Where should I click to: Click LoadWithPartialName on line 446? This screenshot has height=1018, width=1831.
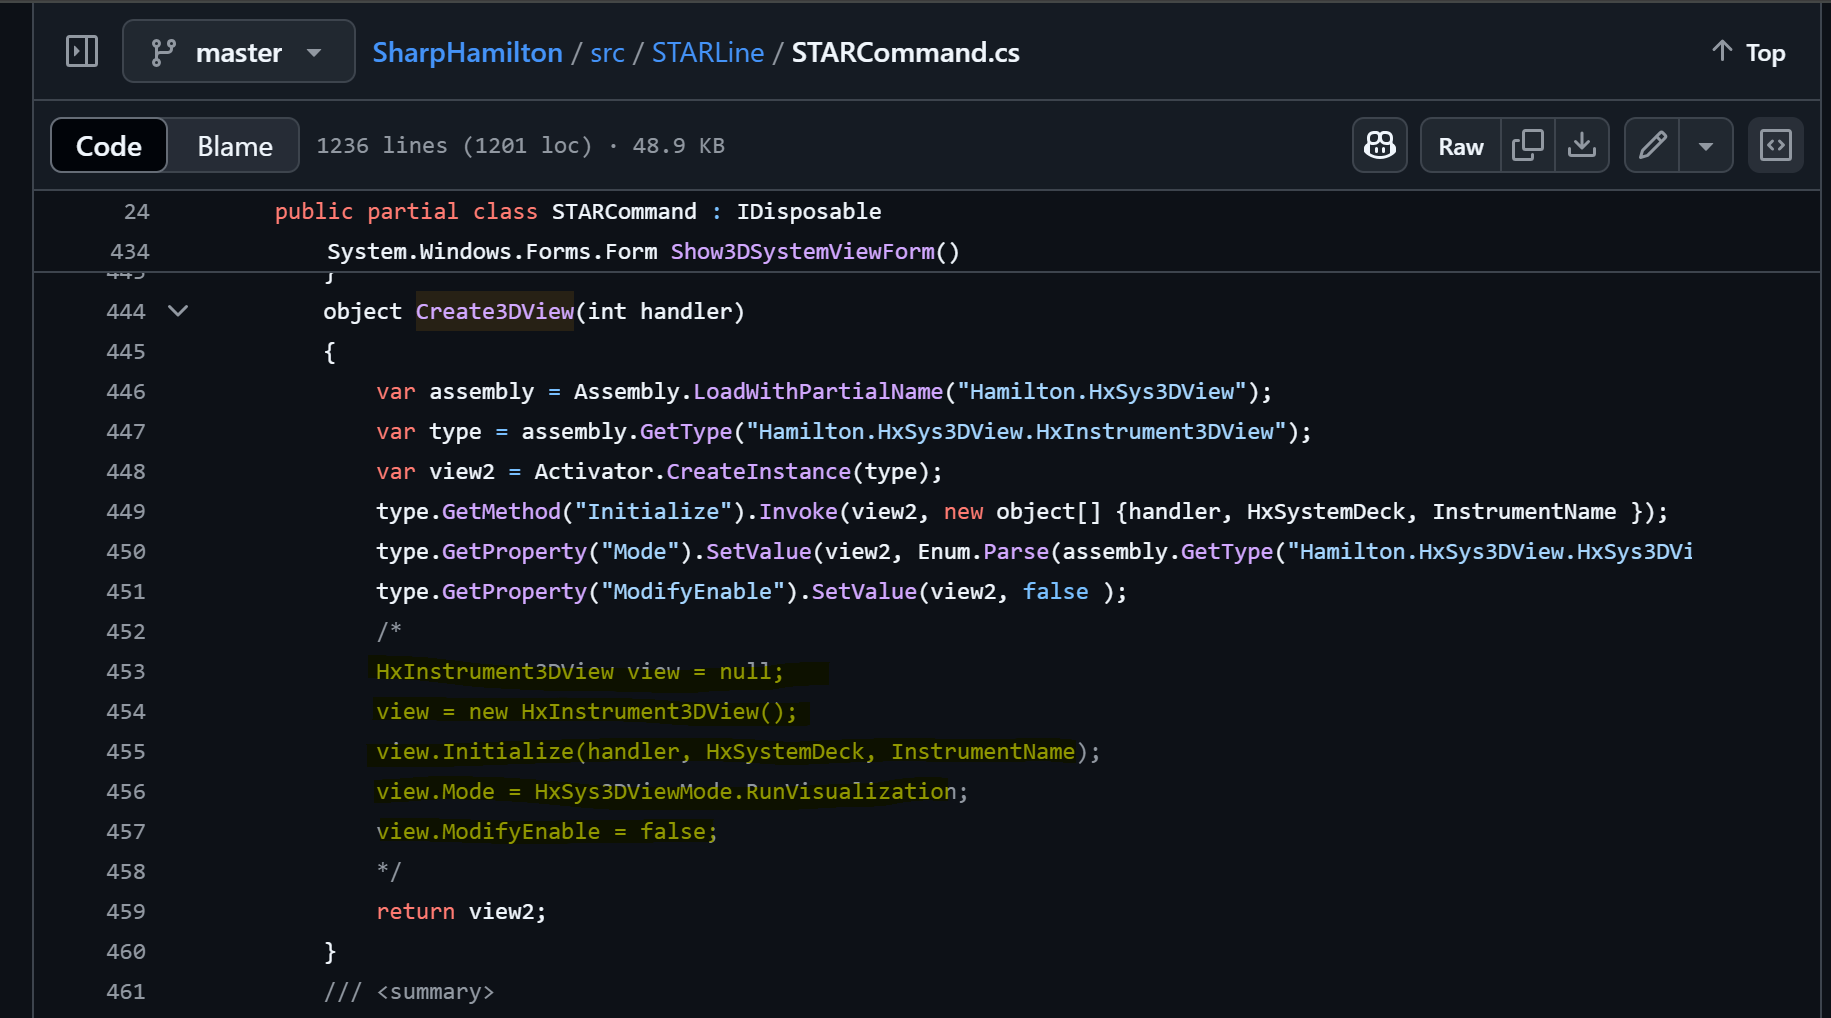[818, 391]
